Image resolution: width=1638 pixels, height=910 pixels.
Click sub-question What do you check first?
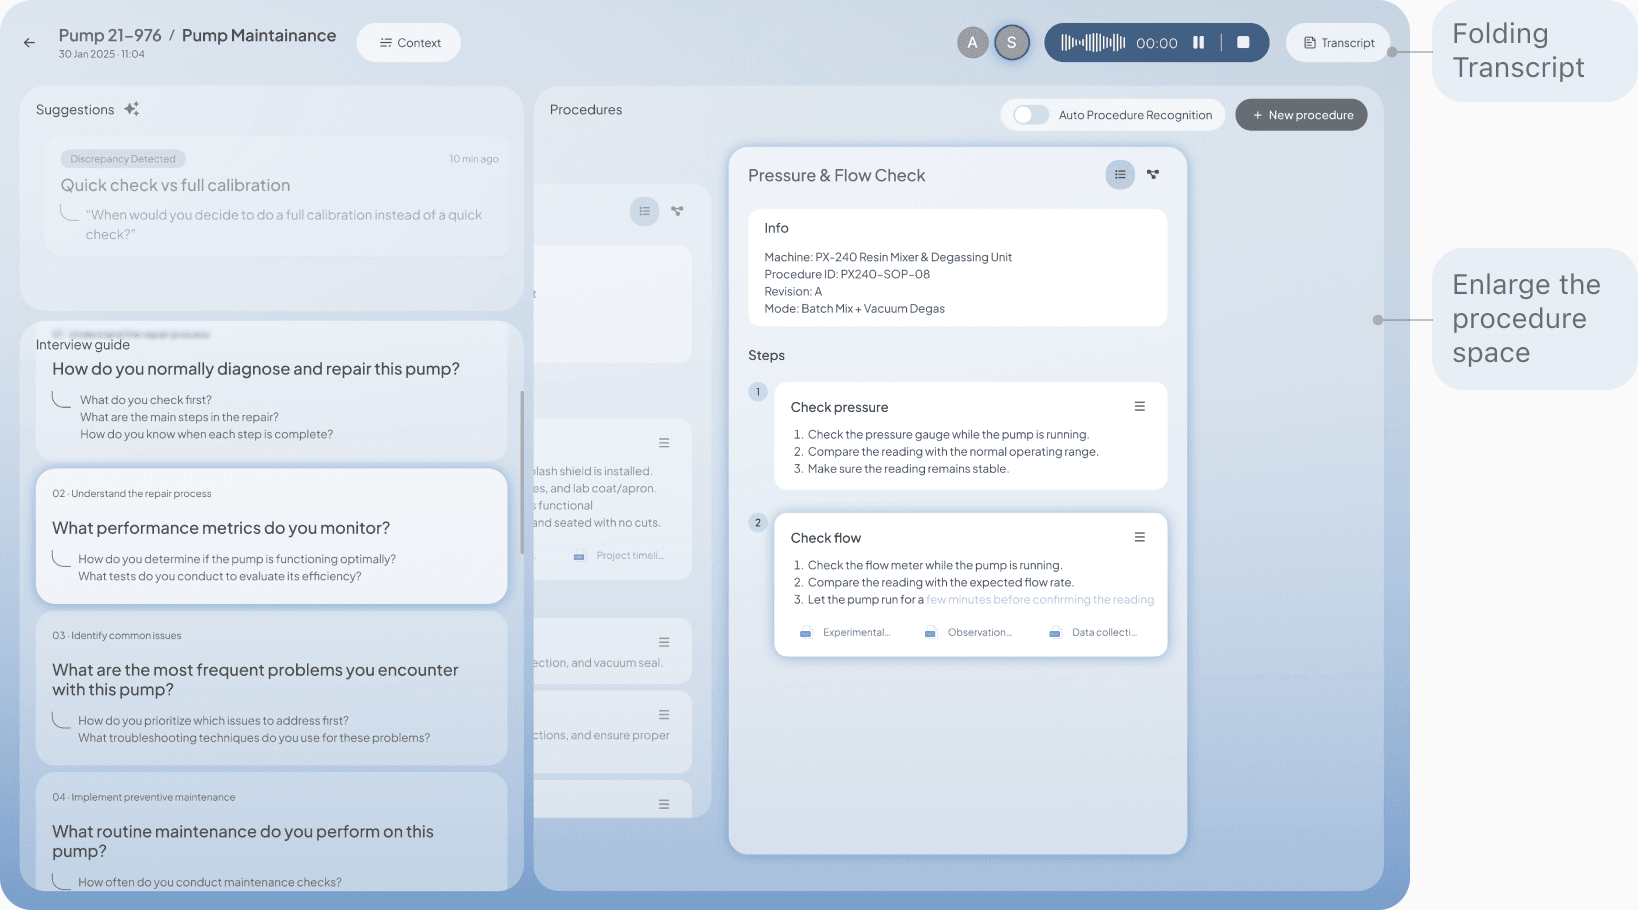(x=146, y=400)
